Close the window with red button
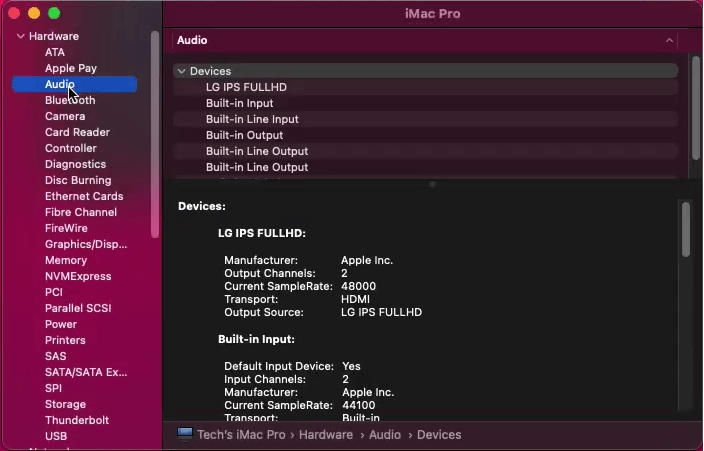This screenshot has height=451, width=704. (14, 13)
